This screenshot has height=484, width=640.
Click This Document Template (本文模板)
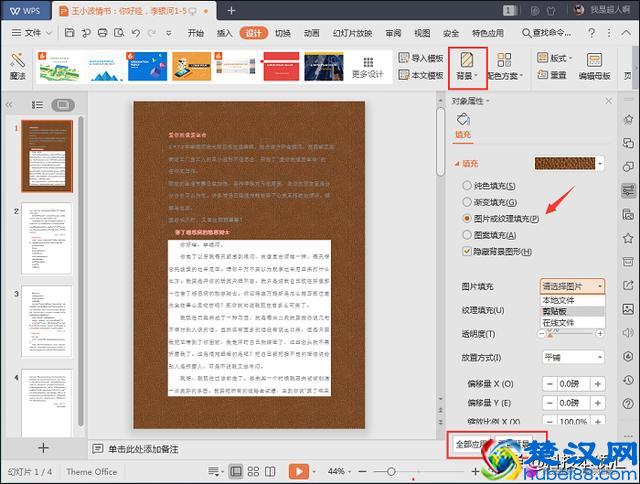tap(421, 75)
